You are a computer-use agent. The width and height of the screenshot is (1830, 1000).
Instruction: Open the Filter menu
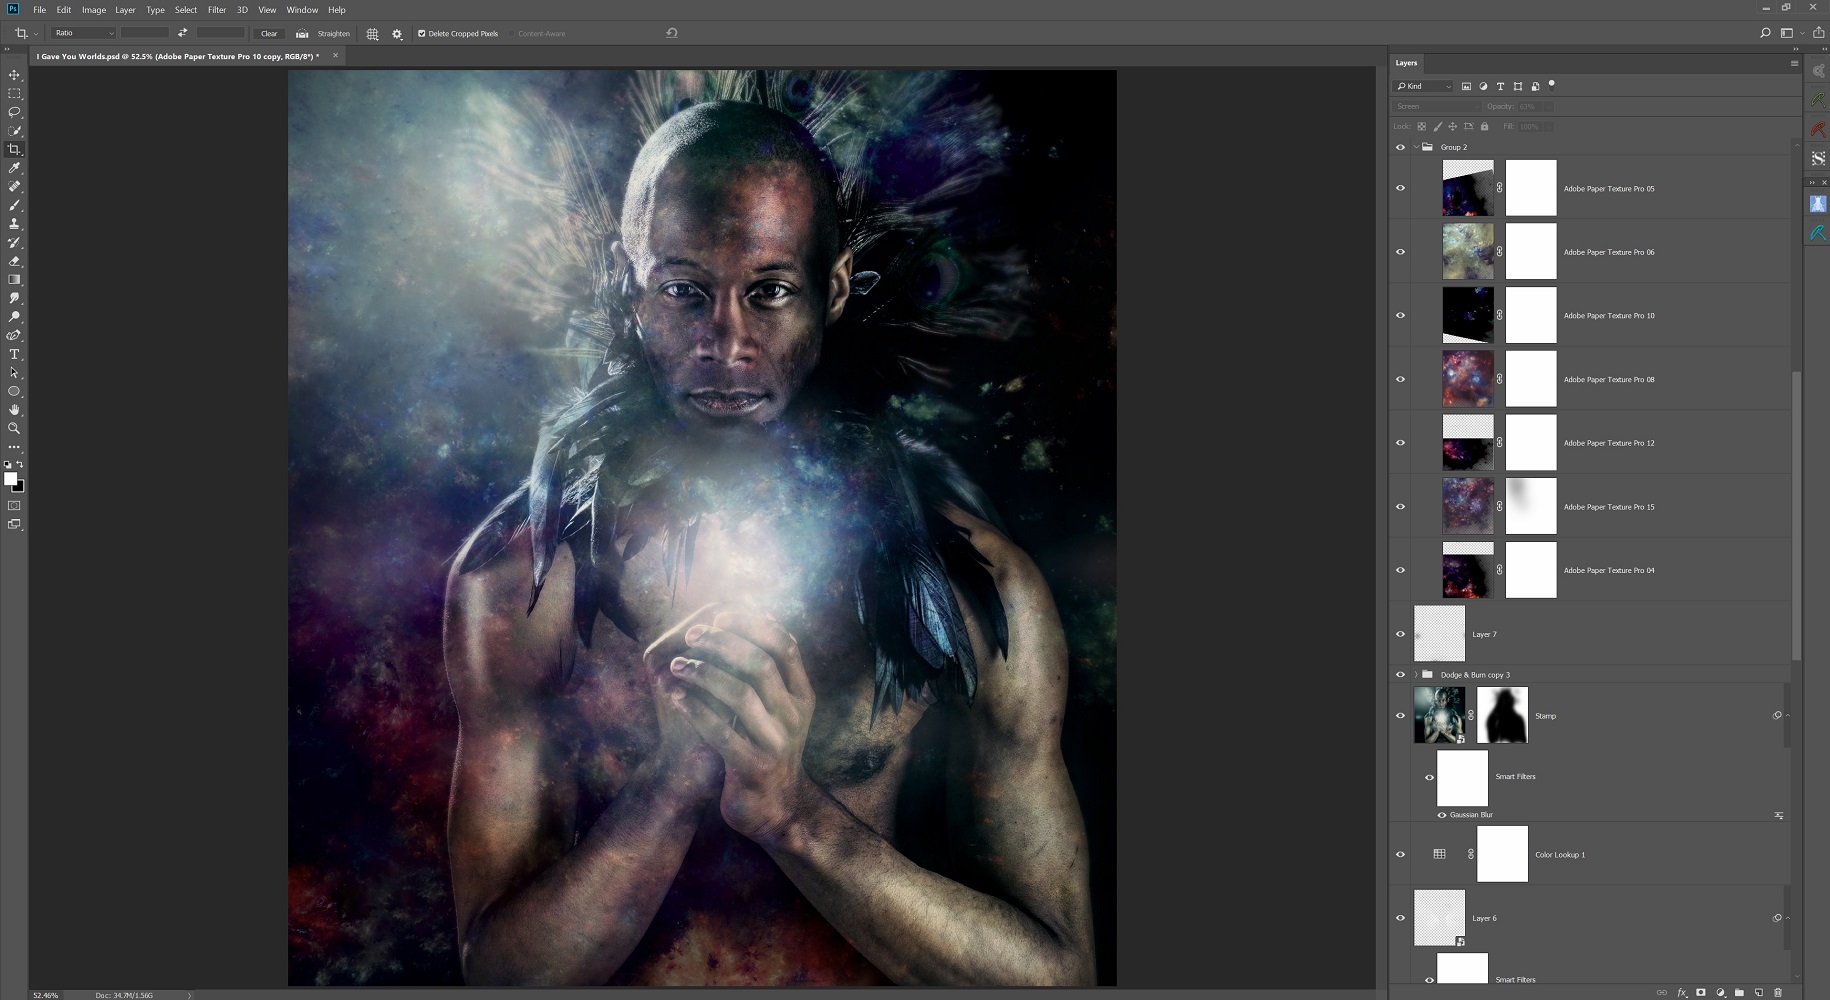click(x=216, y=10)
